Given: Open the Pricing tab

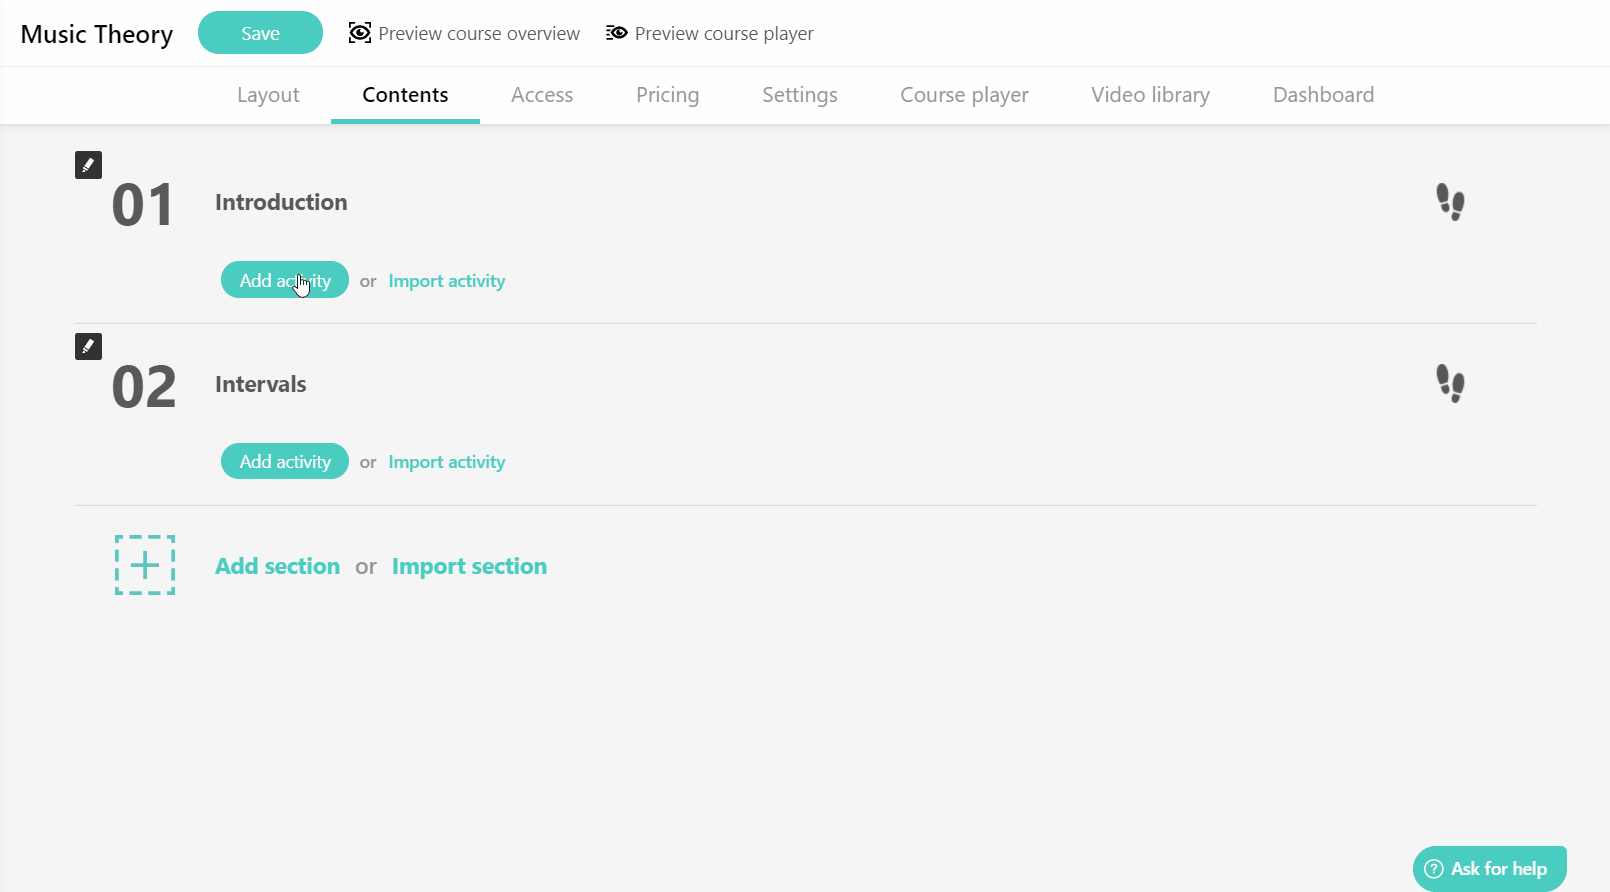Looking at the screenshot, I should click(667, 95).
